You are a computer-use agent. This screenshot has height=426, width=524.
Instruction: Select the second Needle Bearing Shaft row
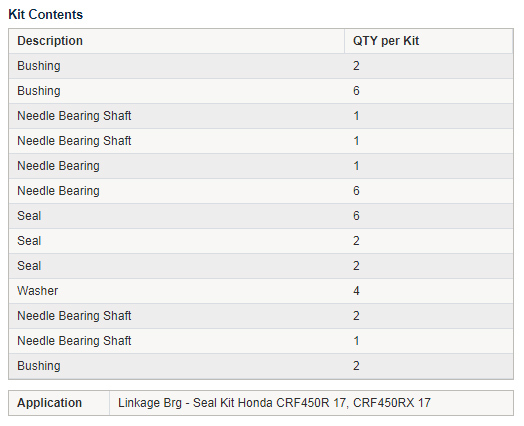[261, 141]
